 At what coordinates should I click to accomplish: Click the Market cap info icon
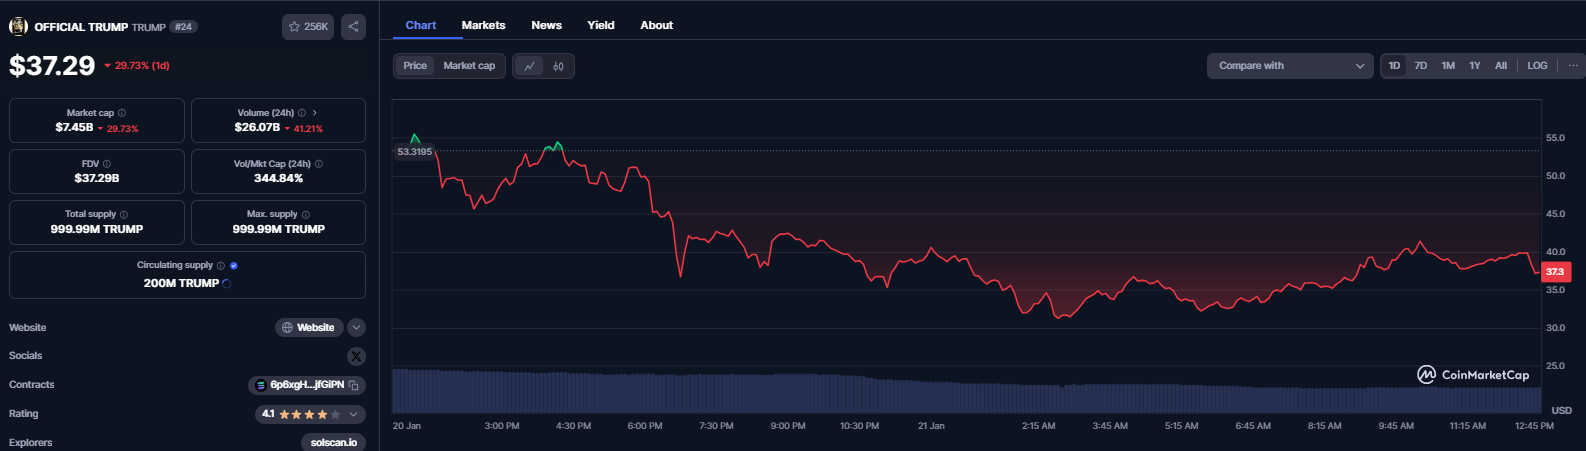tap(122, 113)
